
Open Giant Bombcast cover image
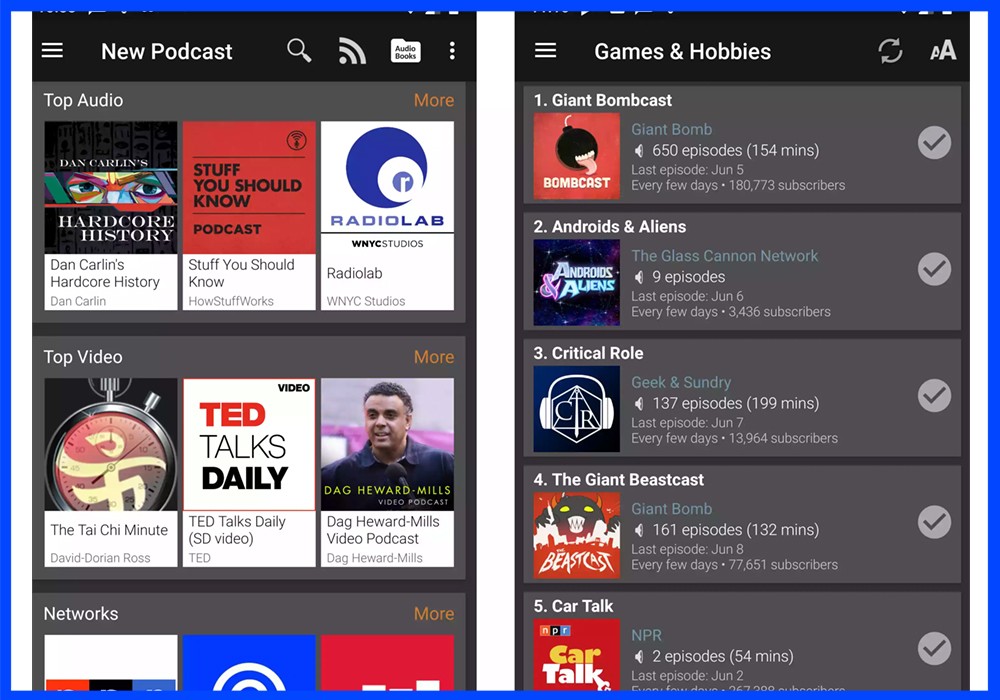(577, 156)
